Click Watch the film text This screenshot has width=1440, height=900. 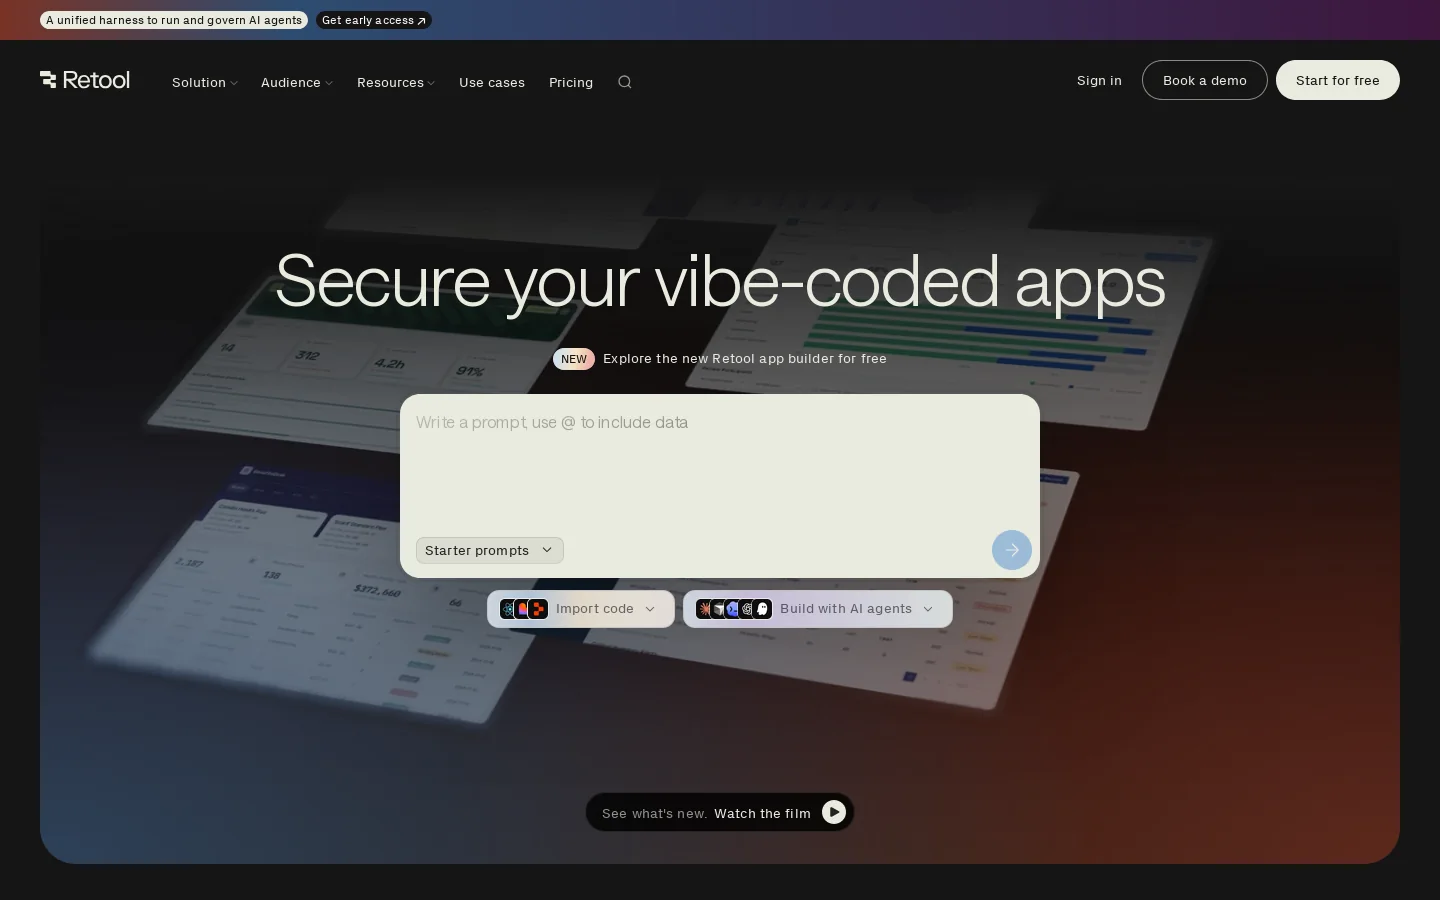click(762, 813)
